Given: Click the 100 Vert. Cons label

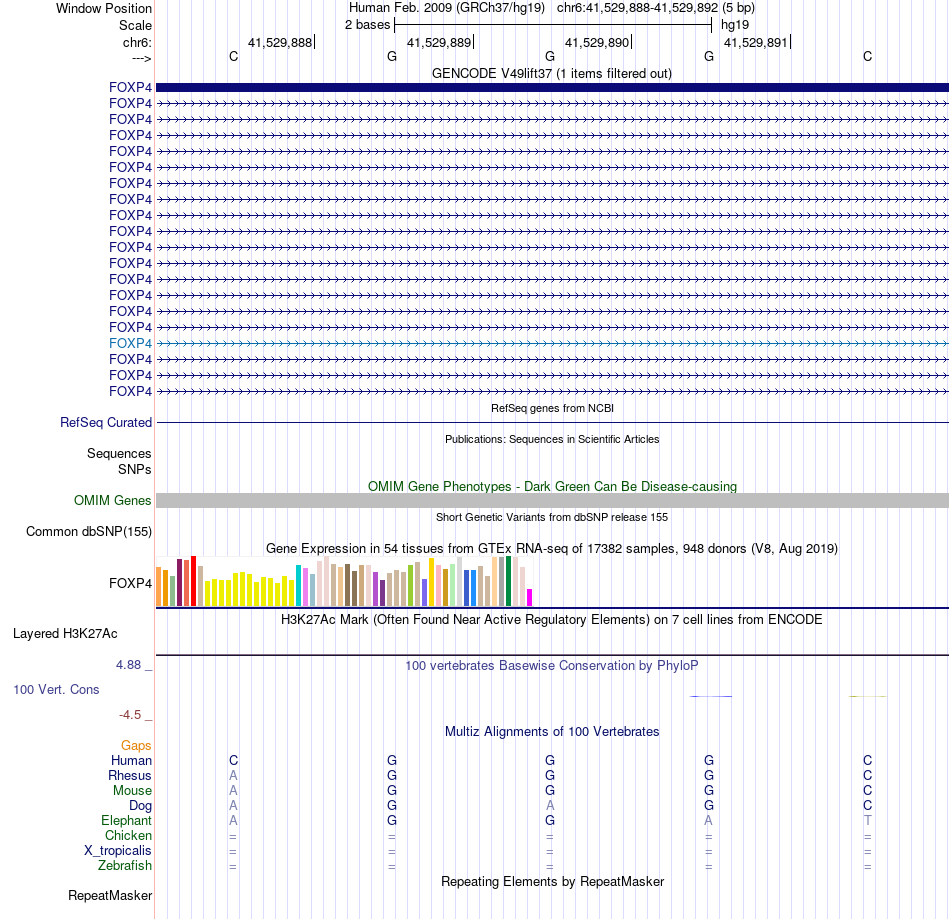Looking at the screenshot, I should (x=56, y=689).
